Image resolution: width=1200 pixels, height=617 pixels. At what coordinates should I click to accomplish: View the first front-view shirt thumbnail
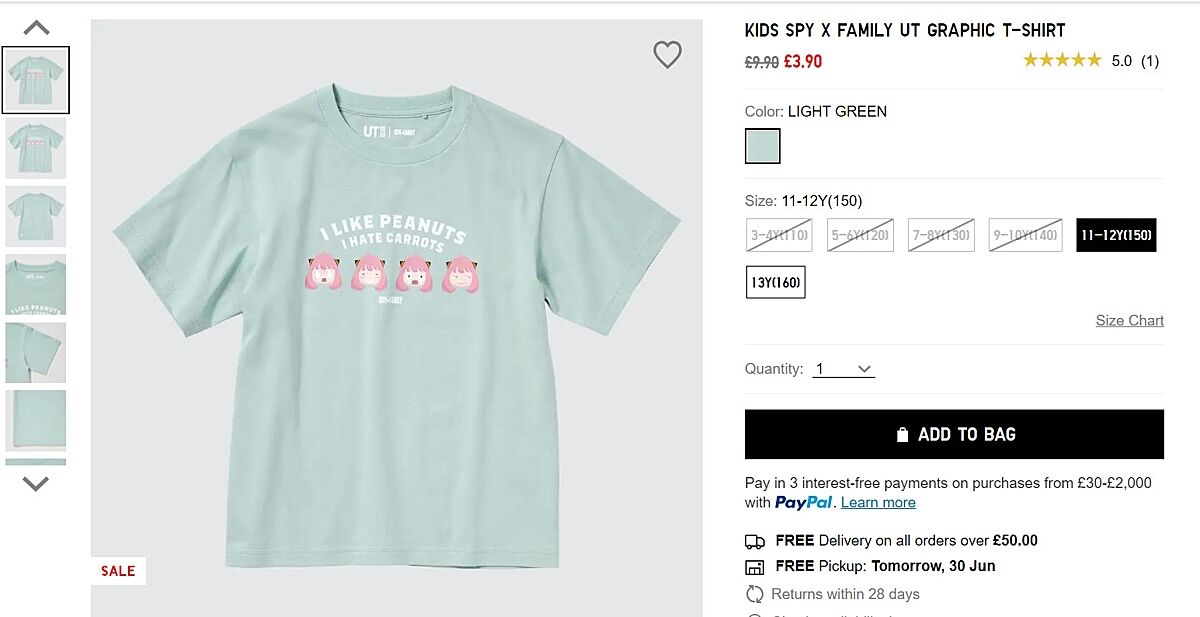pyautogui.click(x=36, y=80)
